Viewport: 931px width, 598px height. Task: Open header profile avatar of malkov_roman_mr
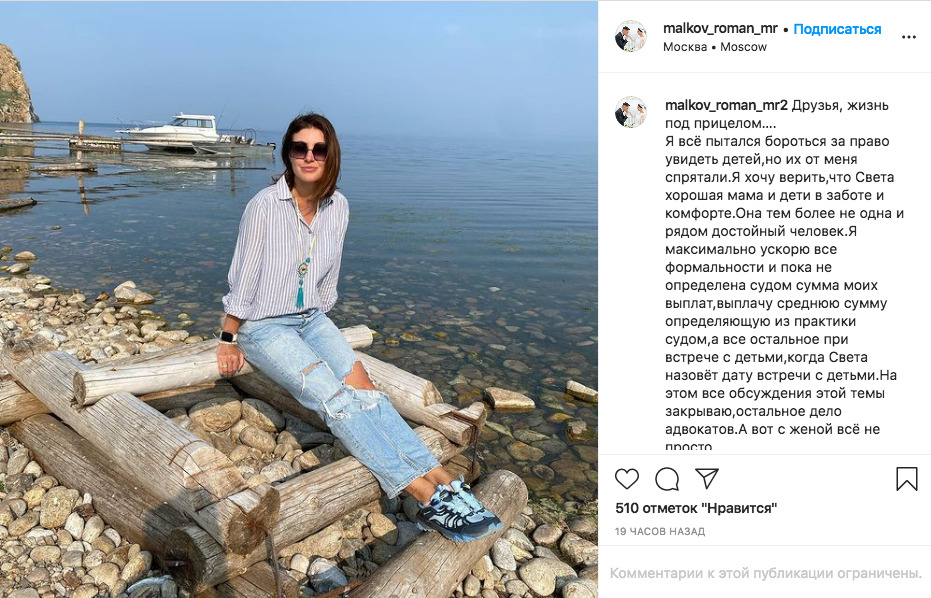(x=631, y=36)
